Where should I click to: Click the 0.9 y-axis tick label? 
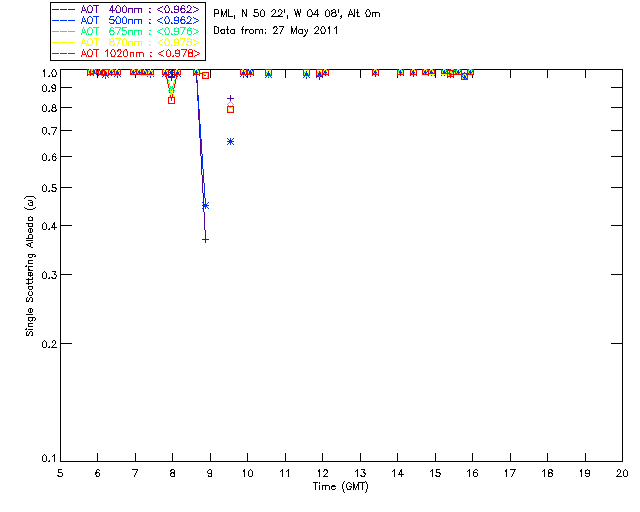click(49, 88)
